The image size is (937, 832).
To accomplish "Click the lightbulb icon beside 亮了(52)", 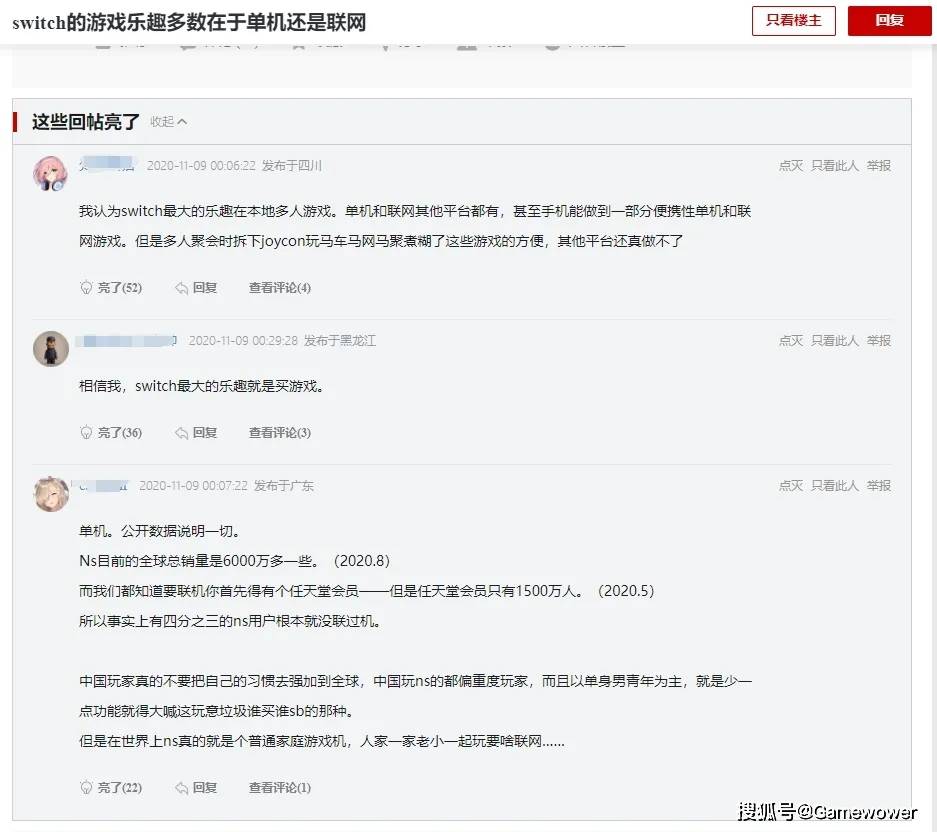I will point(86,287).
